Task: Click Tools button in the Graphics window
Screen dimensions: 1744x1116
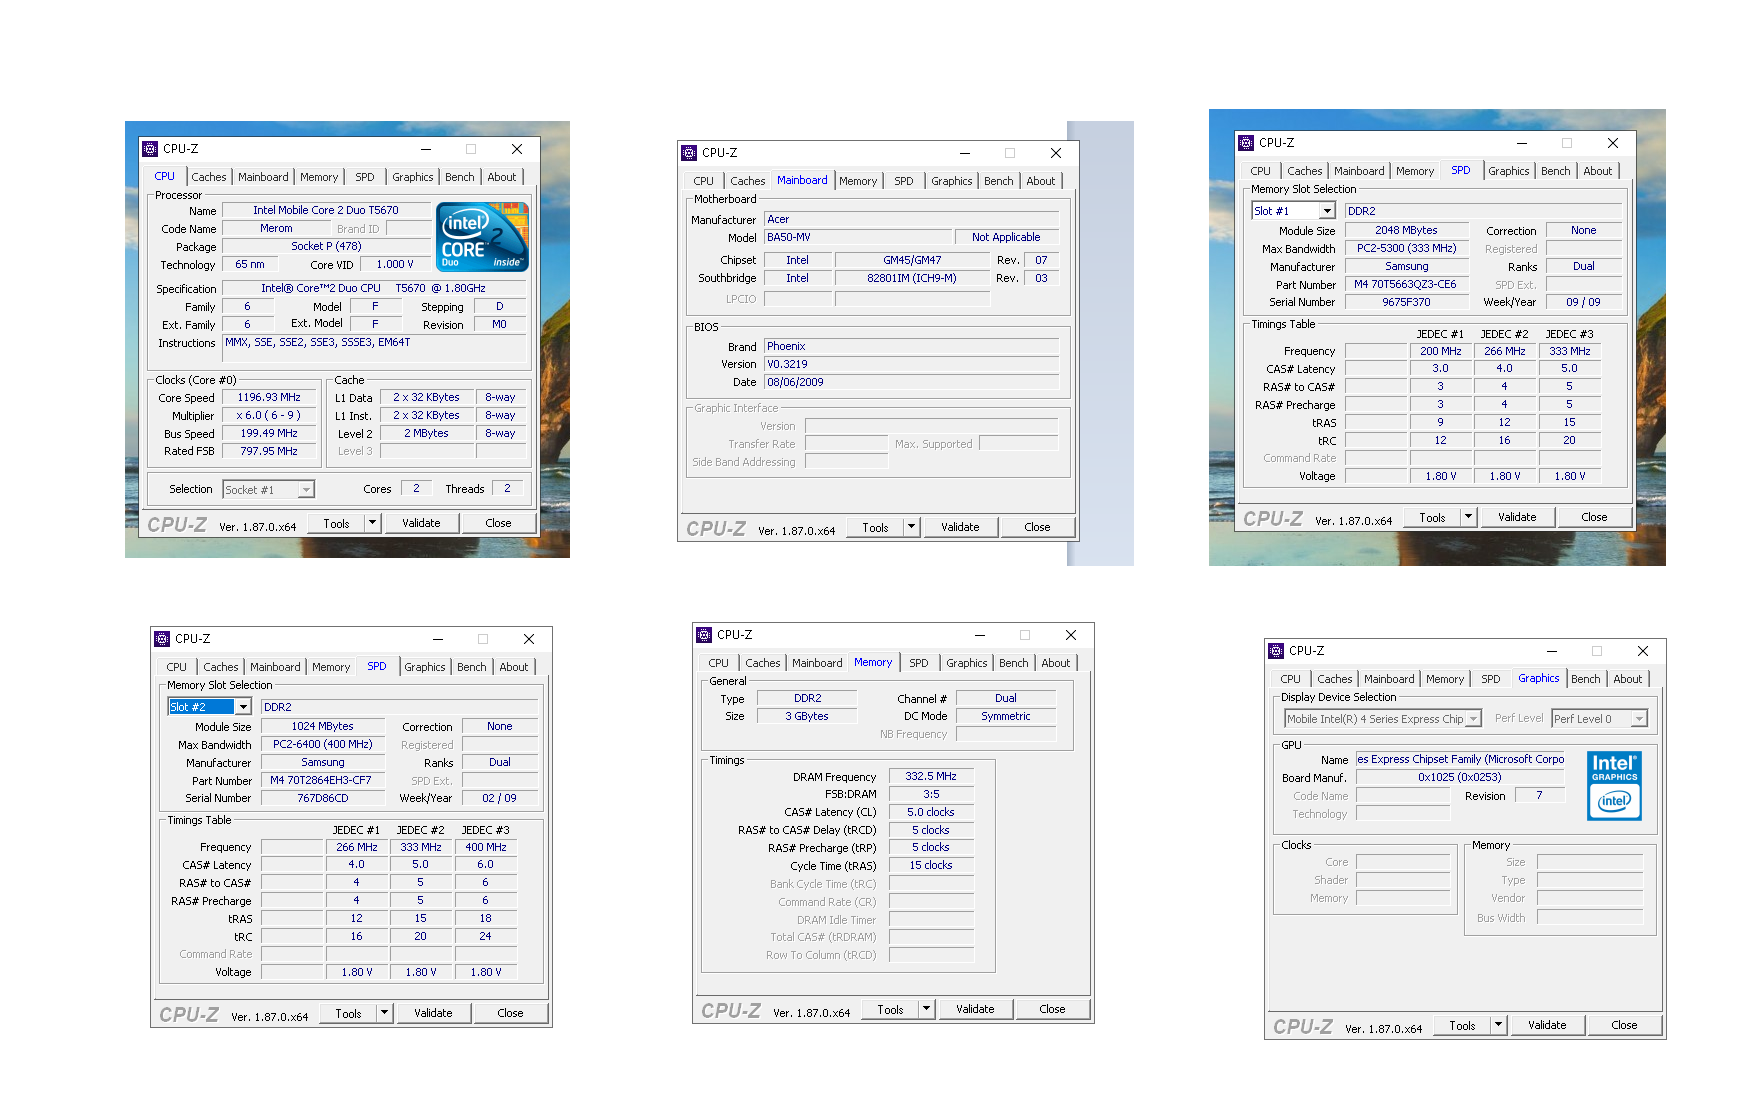Action: pyautogui.click(x=1462, y=1025)
